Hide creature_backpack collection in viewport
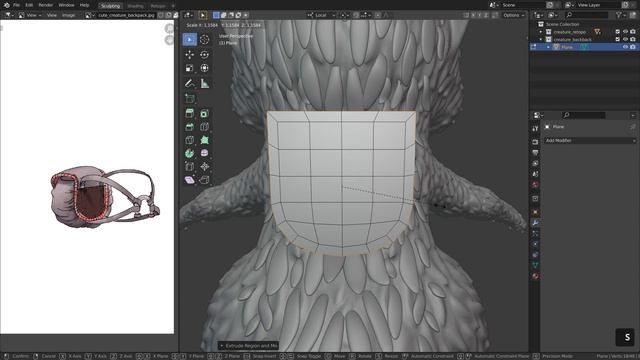 tap(625, 40)
